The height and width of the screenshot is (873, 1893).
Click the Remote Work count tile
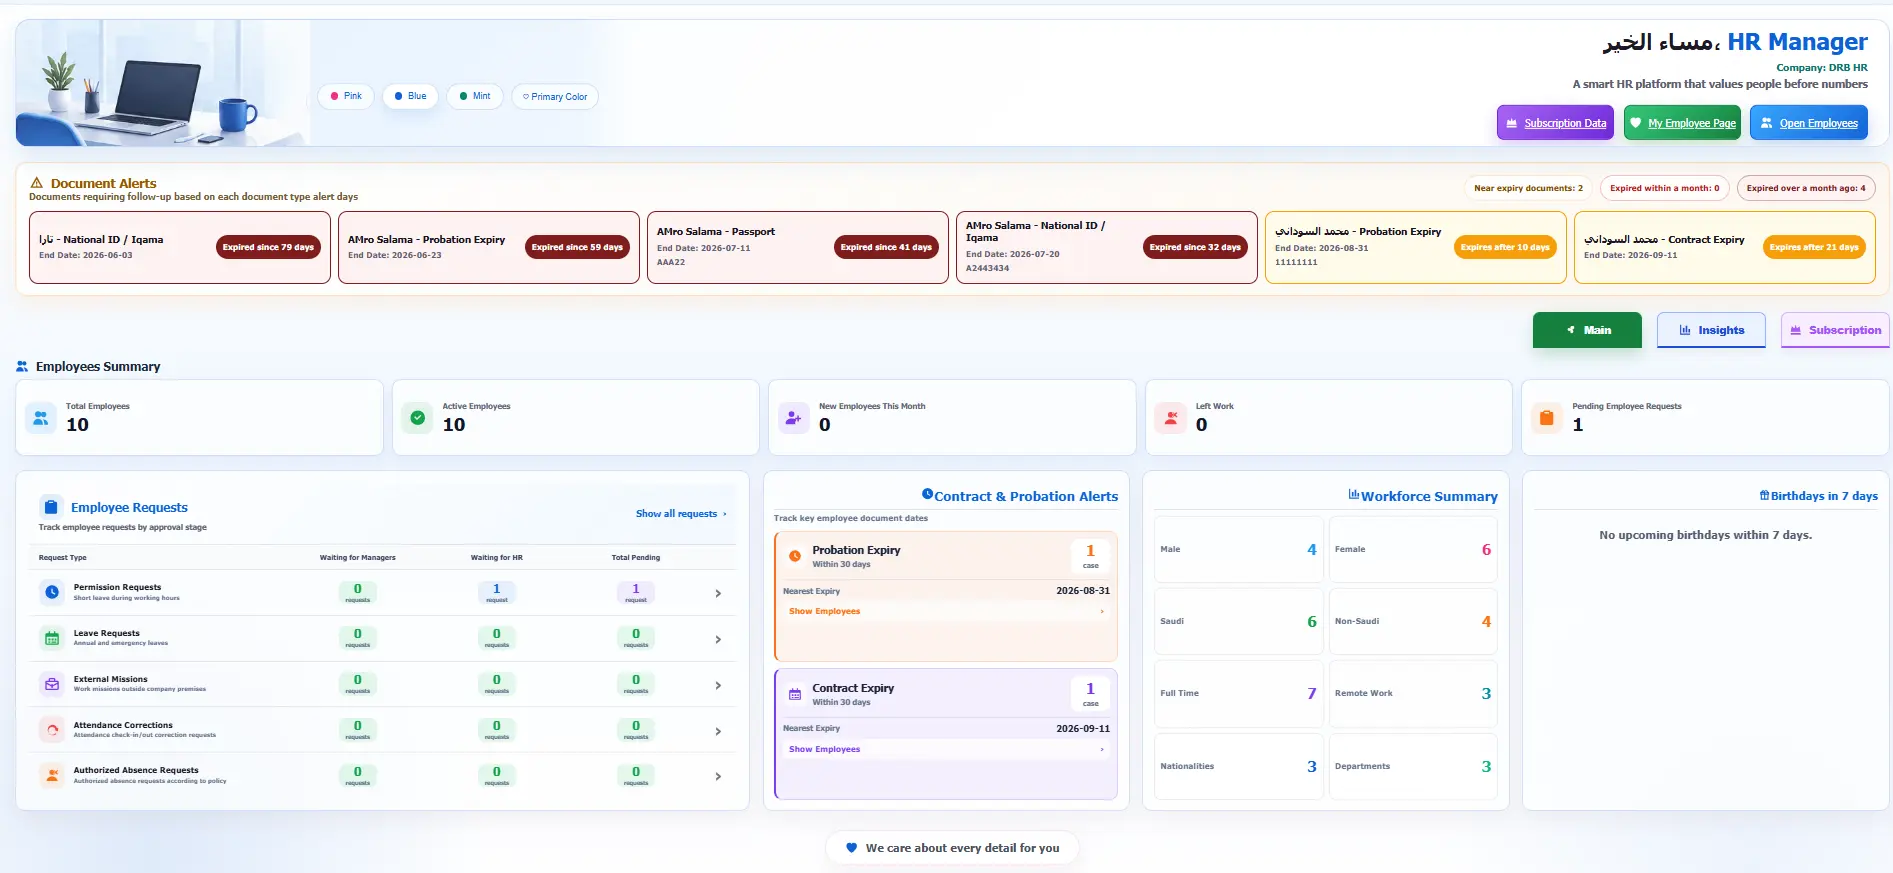coord(1413,693)
